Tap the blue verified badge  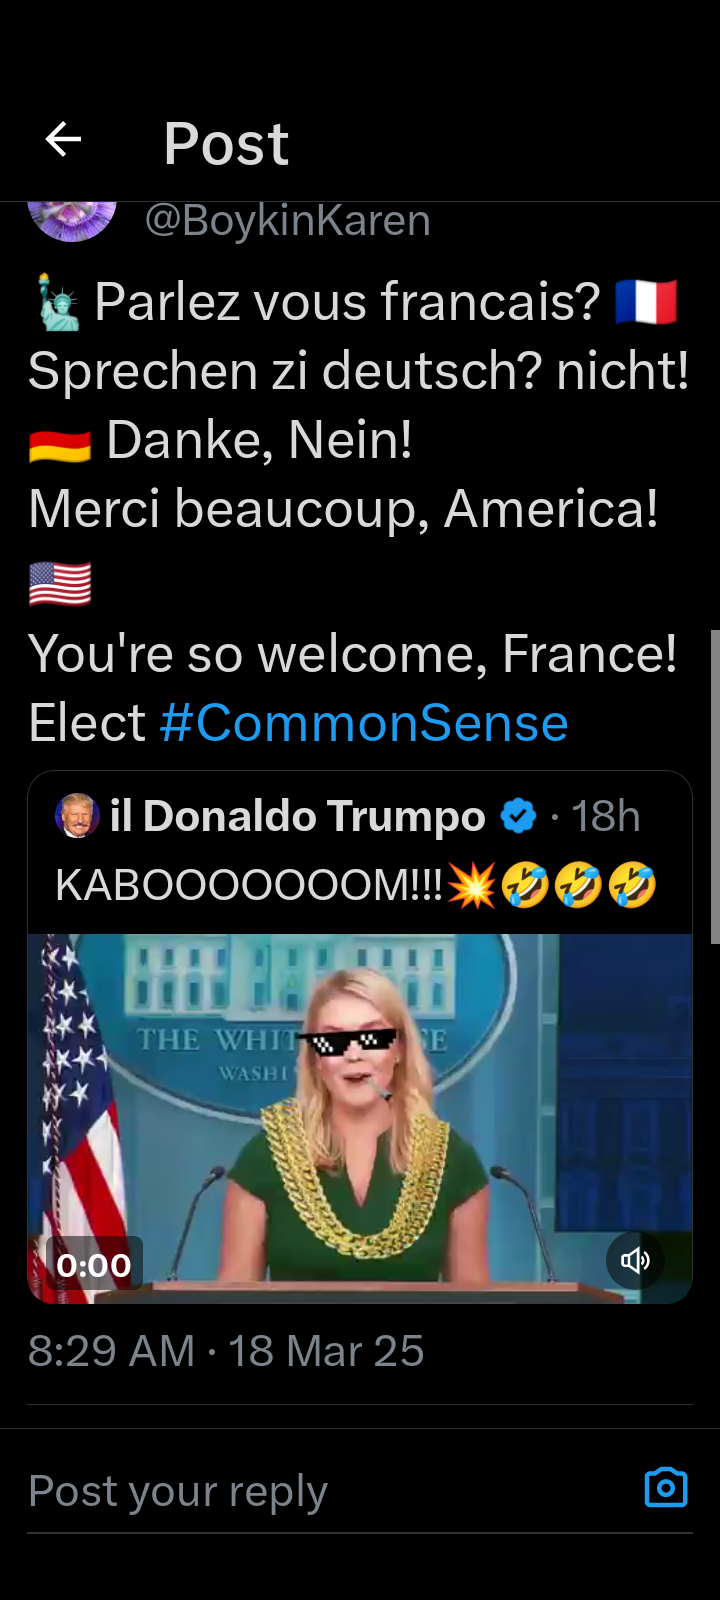[518, 816]
